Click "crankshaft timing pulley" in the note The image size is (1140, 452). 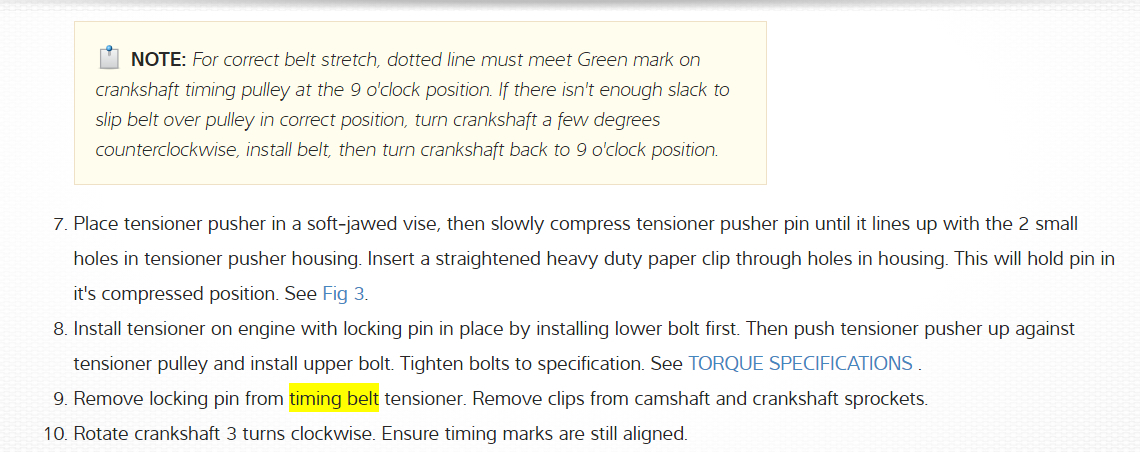[190, 89]
